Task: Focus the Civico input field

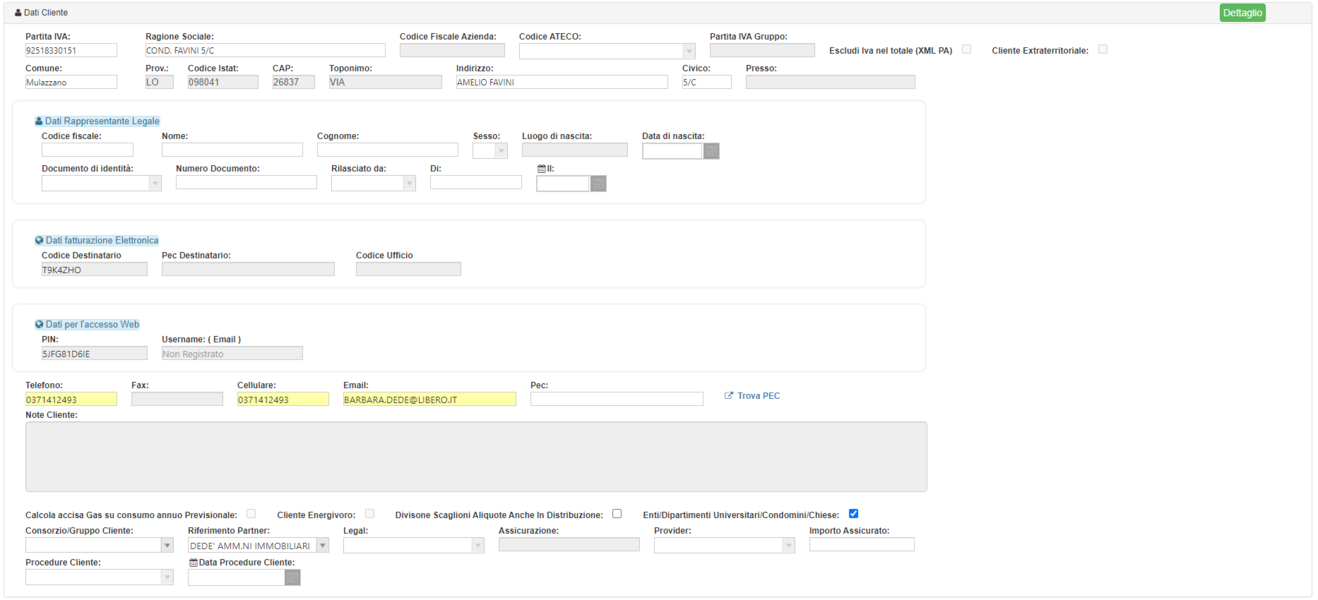Action: [707, 82]
